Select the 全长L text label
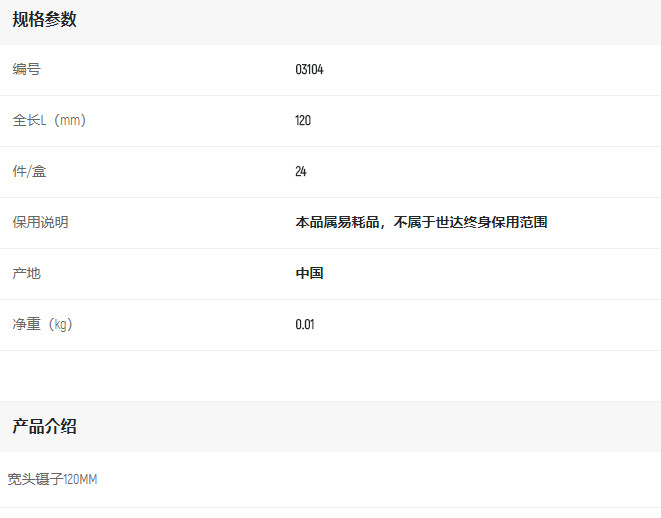The image size is (661, 518). pyautogui.click(x=29, y=121)
